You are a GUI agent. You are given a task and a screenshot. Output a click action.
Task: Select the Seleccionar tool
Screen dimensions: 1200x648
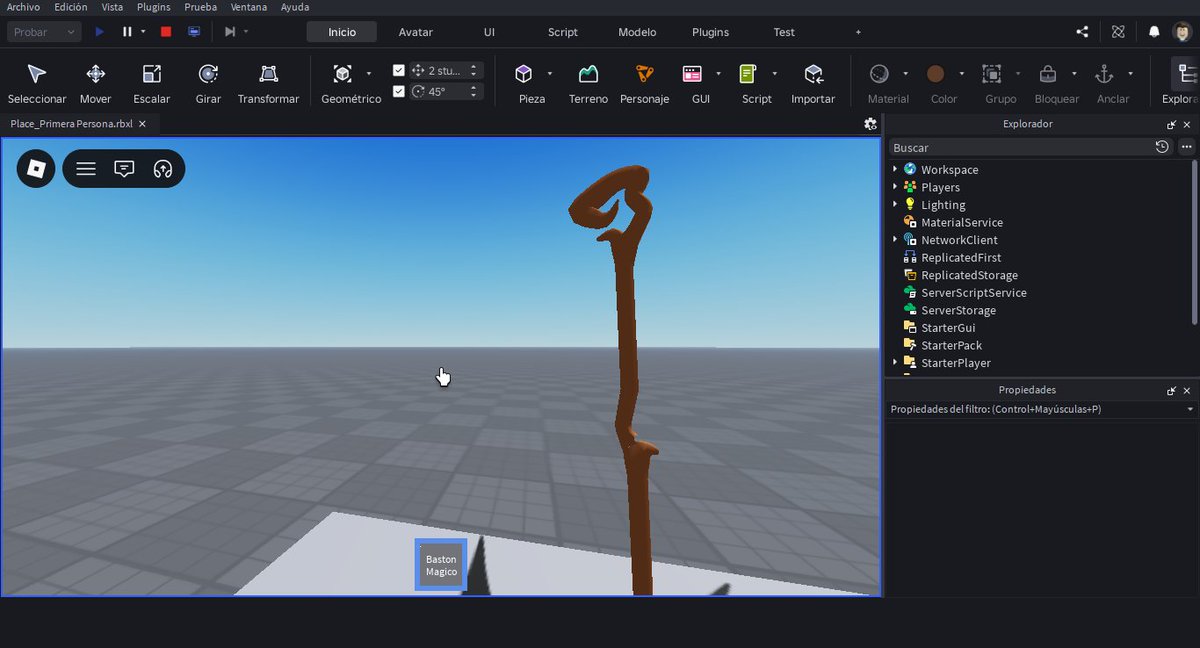click(37, 84)
